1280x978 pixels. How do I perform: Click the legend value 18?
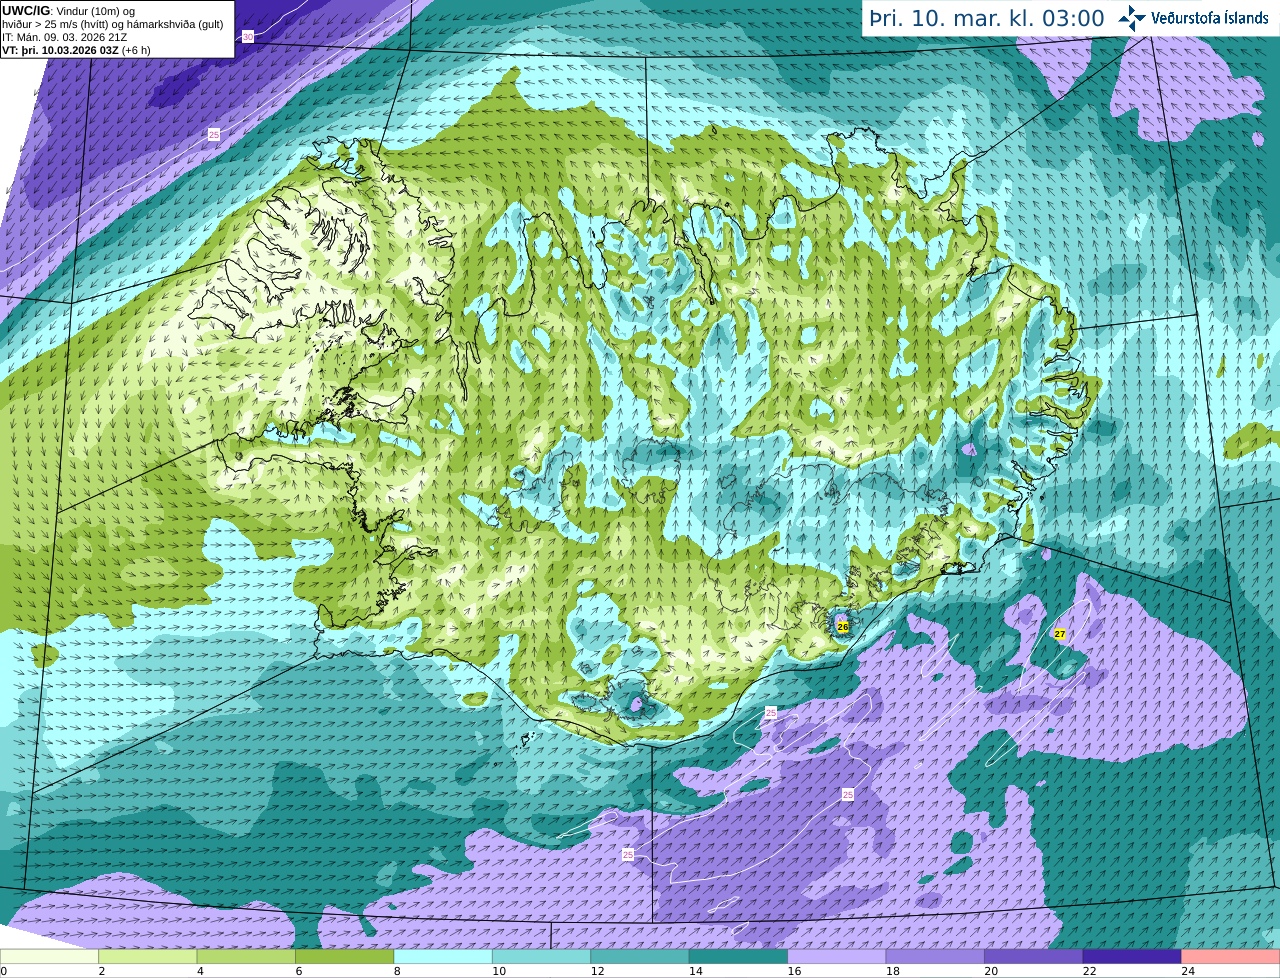coord(892,971)
